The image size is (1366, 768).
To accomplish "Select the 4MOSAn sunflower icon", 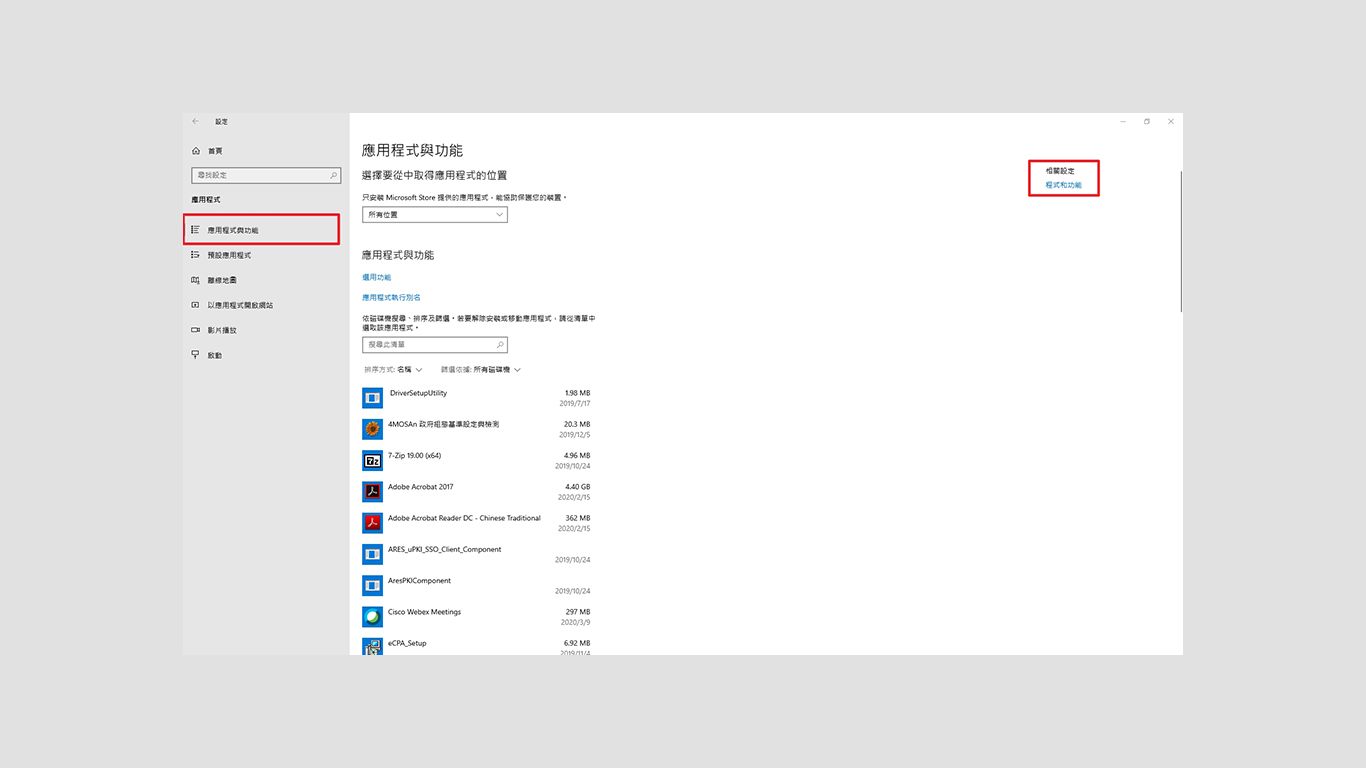I will tap(372, 429).
